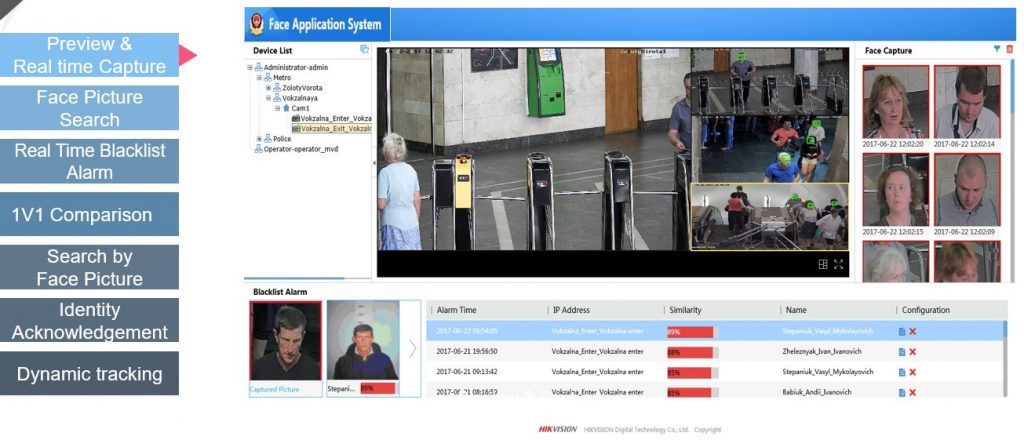Image resolution: width=1024 pixels, height=440 pixels.
Task: Collapse the Vokzalnaya tree node
Action: (268, 98)
